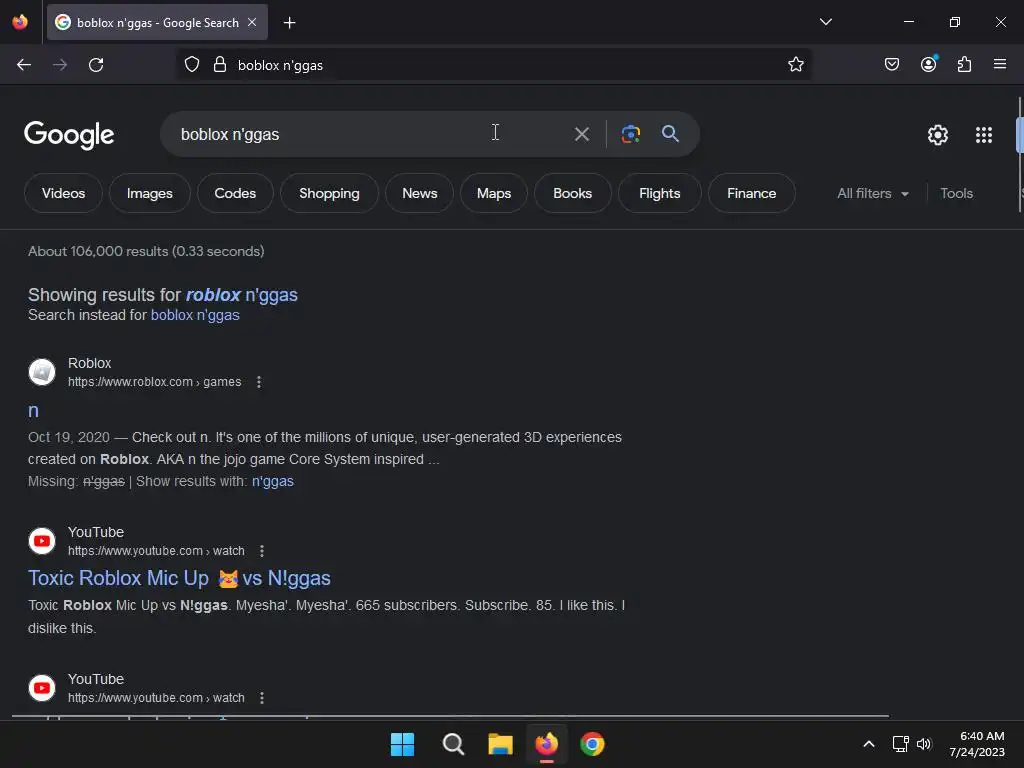
Task: Select the Books filter
Action: coord(573,193)
